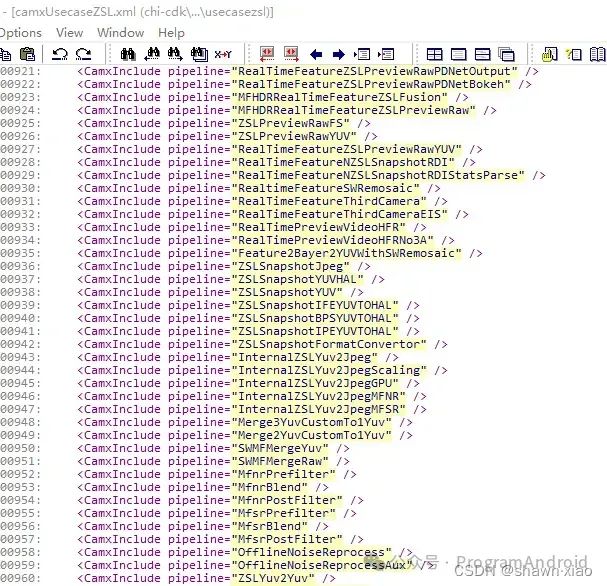Click pipeline name MfnrBlend
The width and height of the screenshot is (607, 586).
pyautogui.click(x=269, y=487)
